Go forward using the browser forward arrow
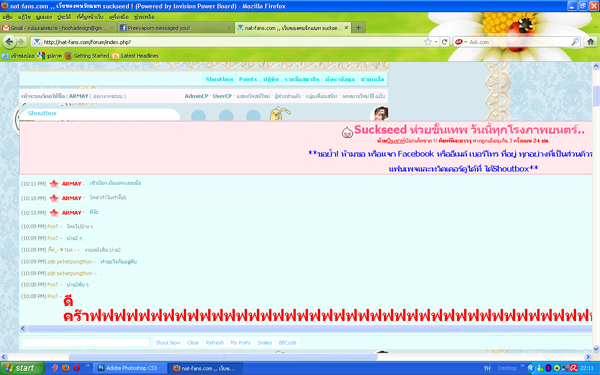600x375 pixels. (x=21, y=42)
